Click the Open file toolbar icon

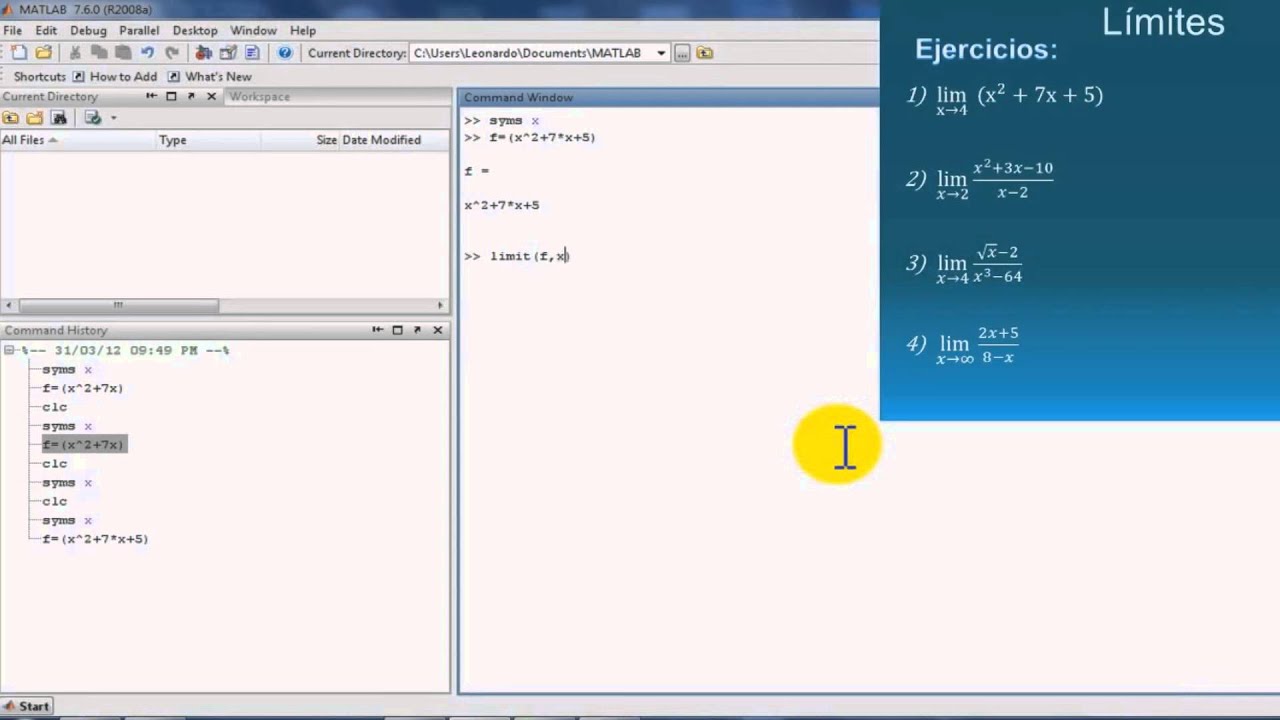tap(44, 53)
